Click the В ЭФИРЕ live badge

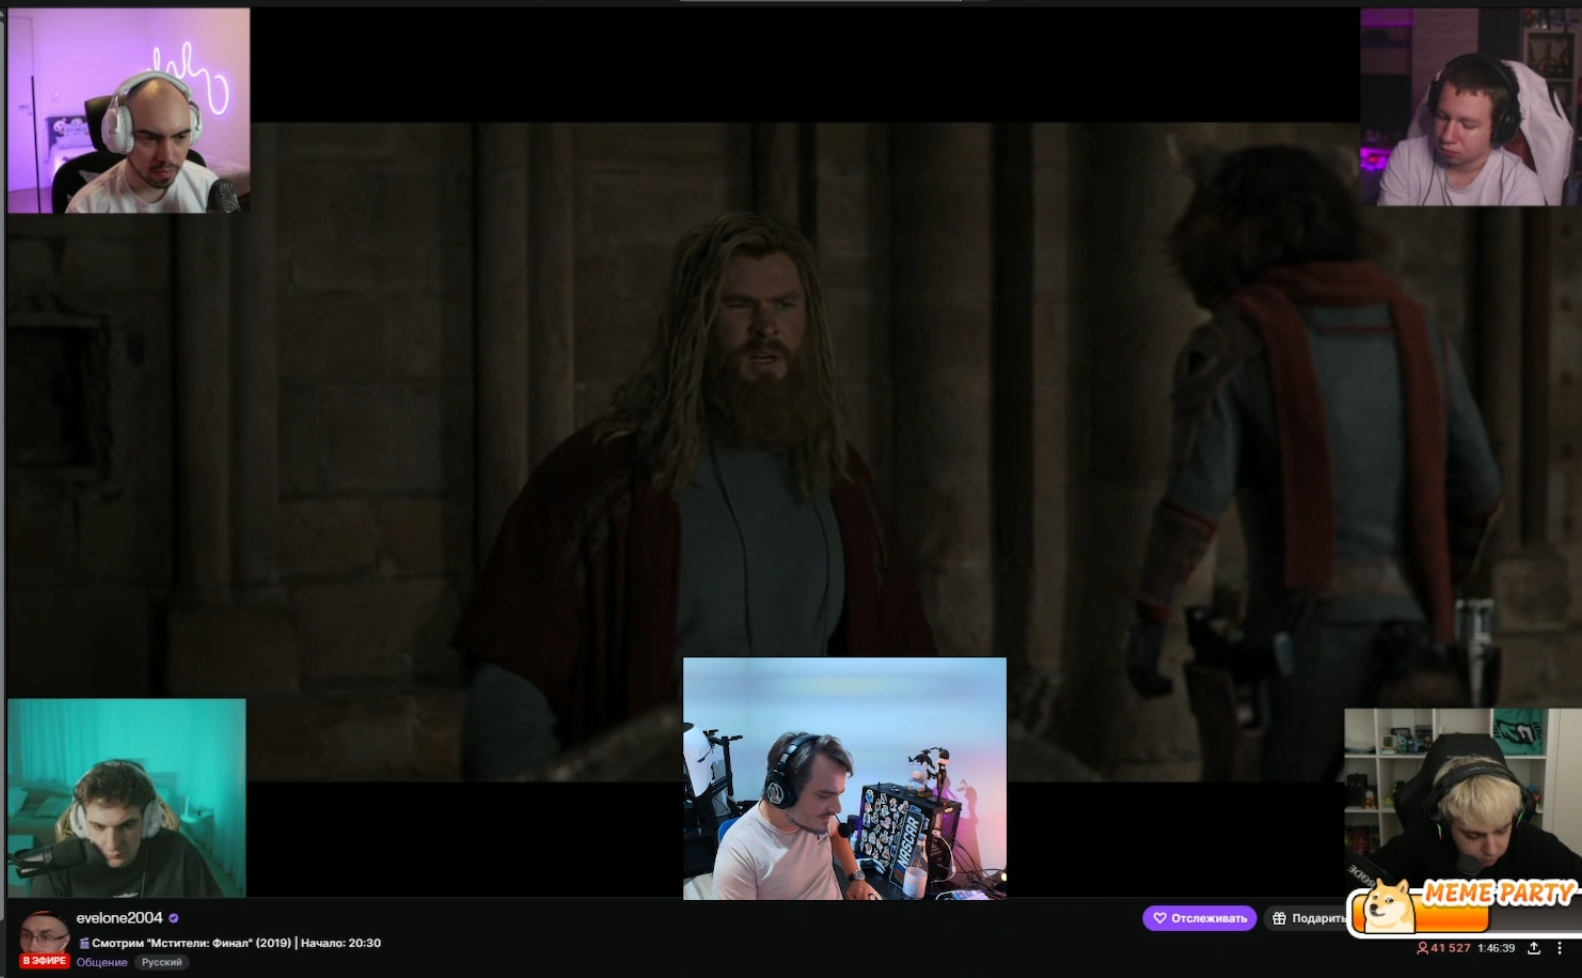click(45, 961)
